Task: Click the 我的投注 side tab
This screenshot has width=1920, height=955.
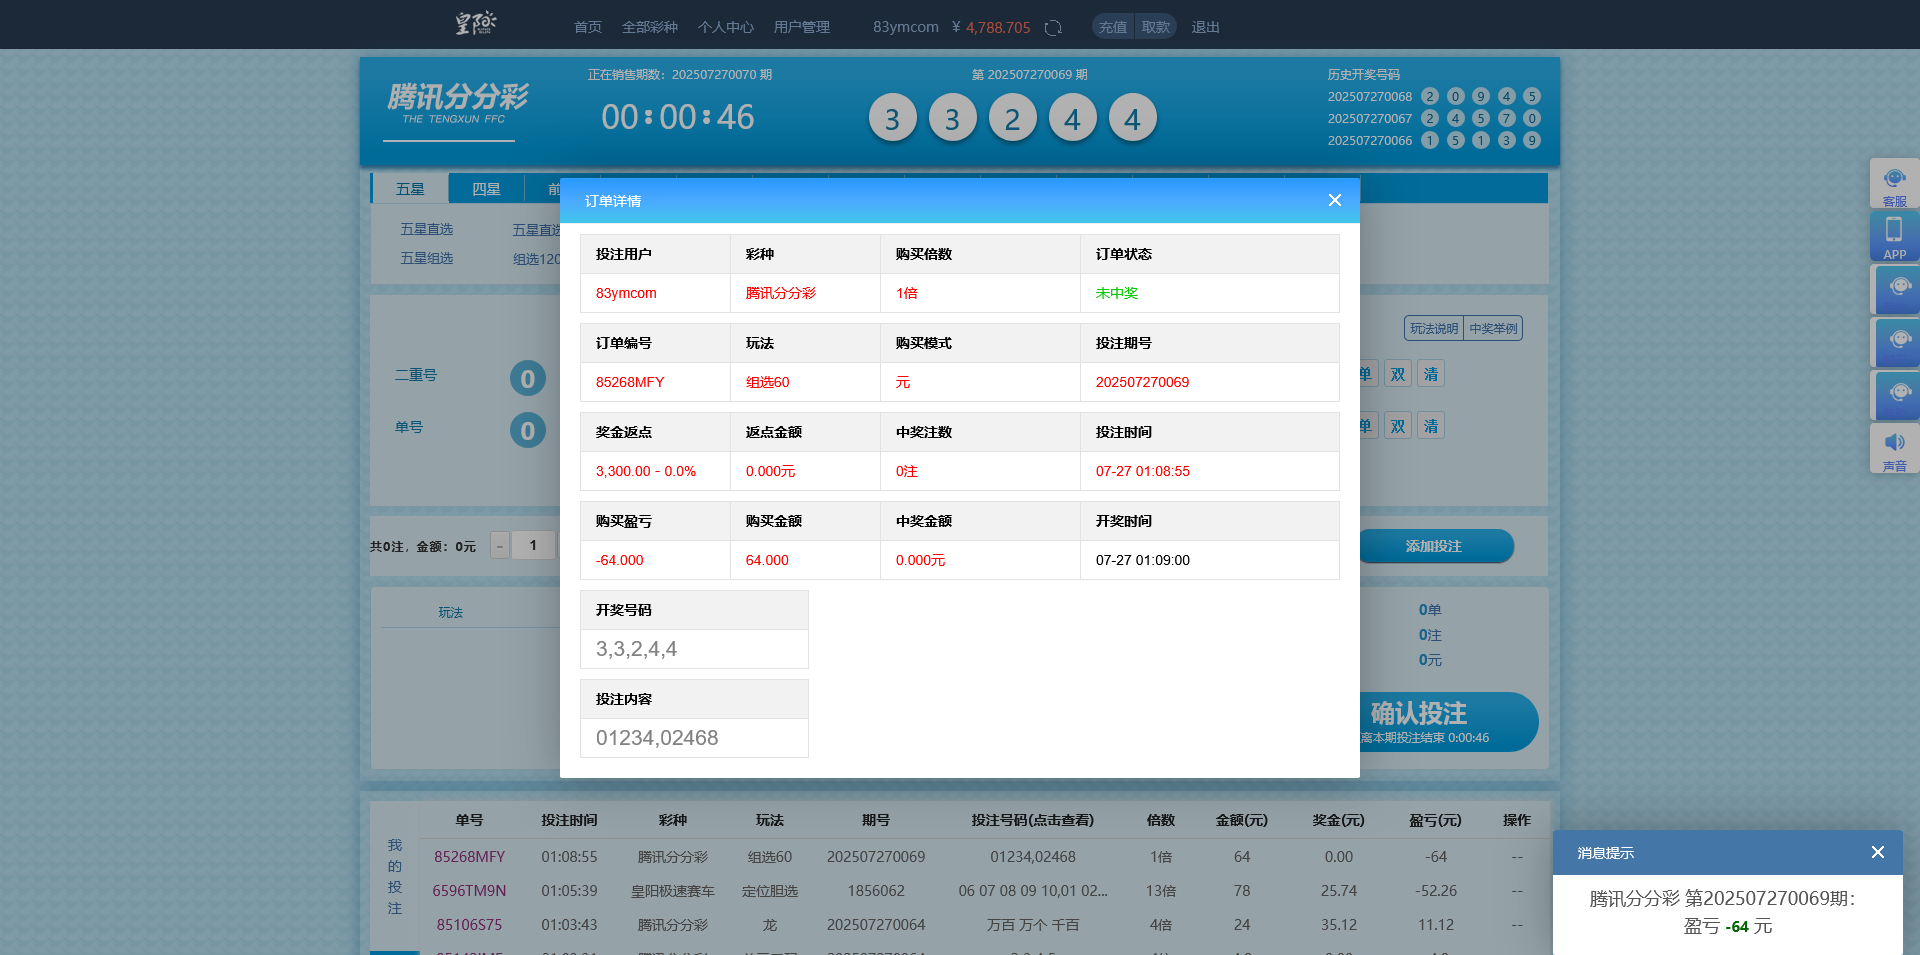Action: 395,877
